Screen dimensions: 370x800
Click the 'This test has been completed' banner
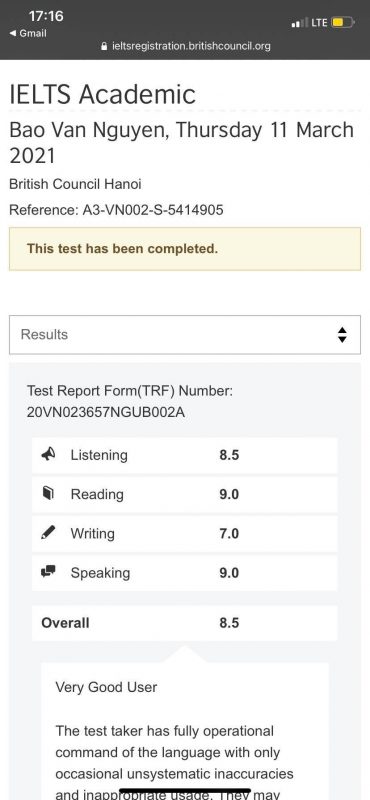point(185,249)
